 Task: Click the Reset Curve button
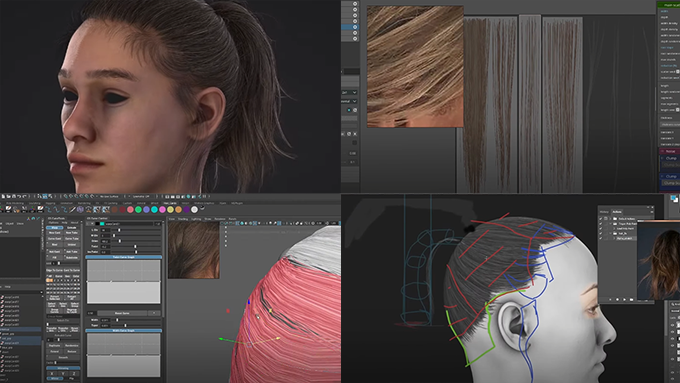click(122, 313)
